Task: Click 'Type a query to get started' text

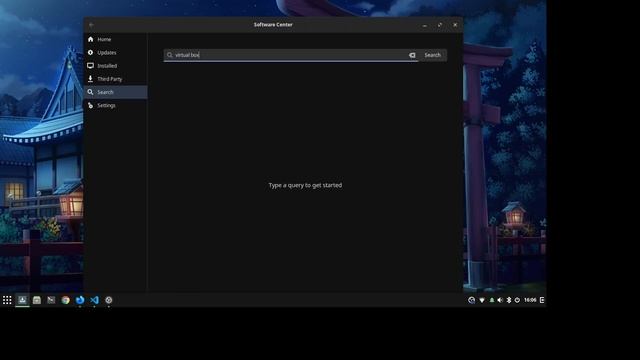Action: pyautogui.click(x=305, y=185)
